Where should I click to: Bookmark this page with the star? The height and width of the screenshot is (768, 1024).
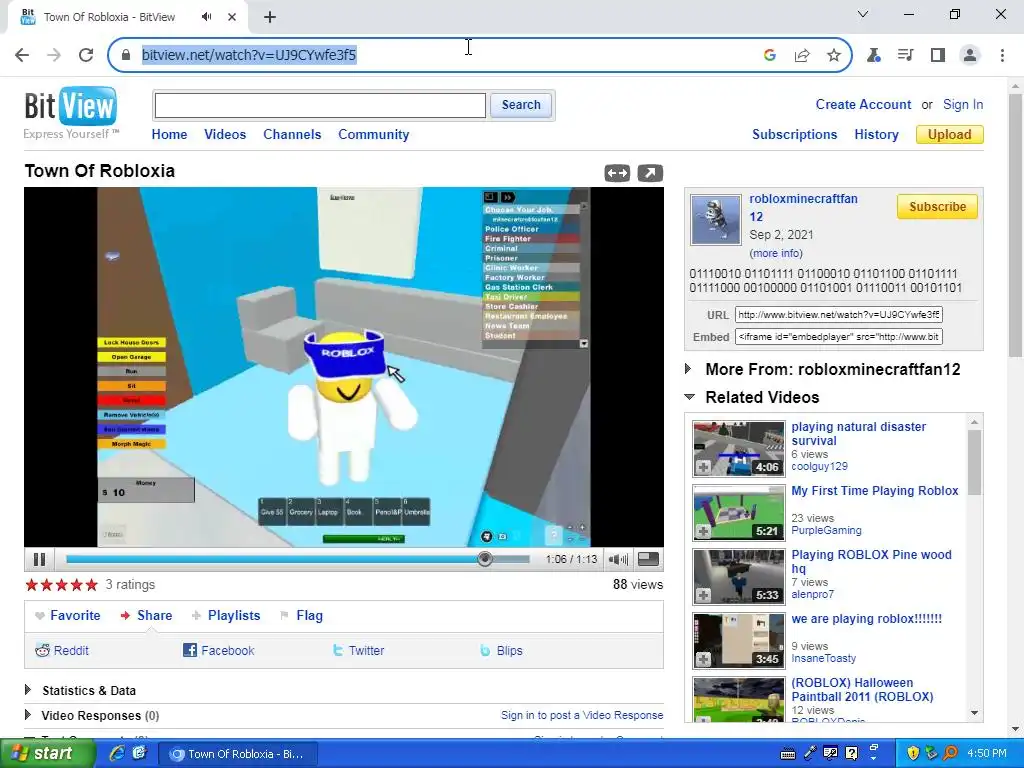tap(833, 55)
